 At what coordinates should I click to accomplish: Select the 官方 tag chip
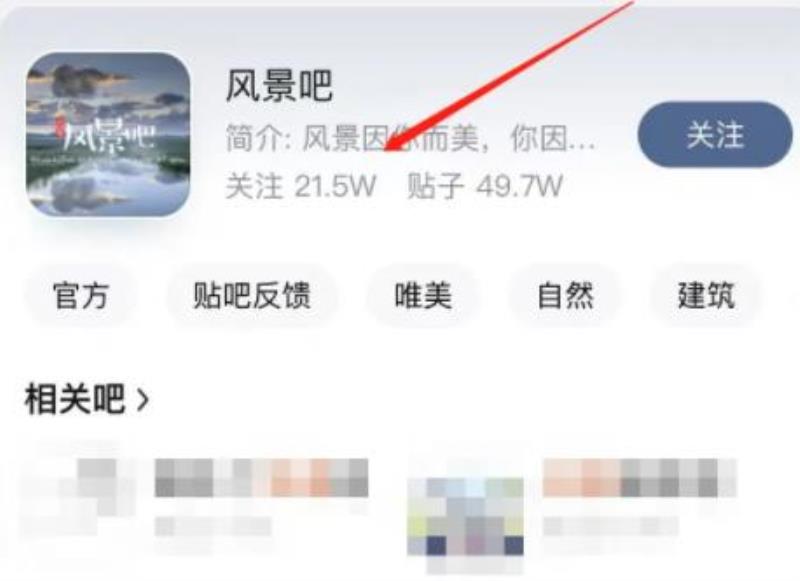[x=81, y=295]
